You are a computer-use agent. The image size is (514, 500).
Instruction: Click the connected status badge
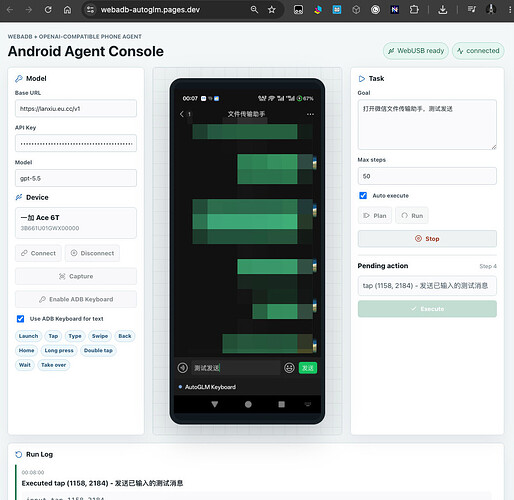coord(478,51)
